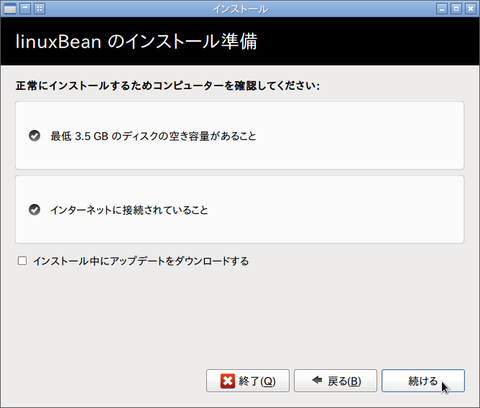This screenshot has width=480, height=408.
Task: Maximize the installer window
Action: click(456, 9)
